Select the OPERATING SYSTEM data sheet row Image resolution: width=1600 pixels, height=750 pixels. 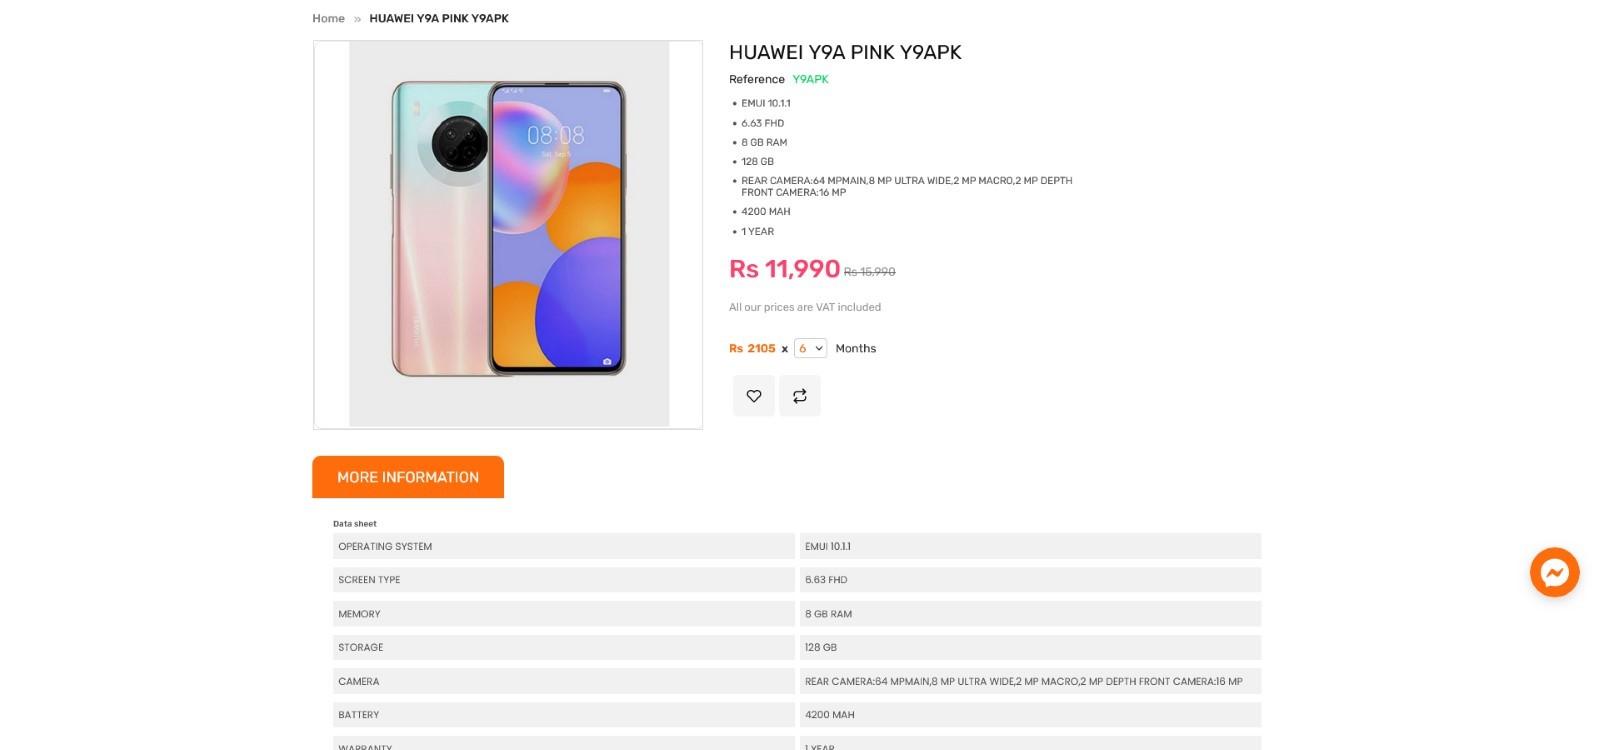coord(563,546)
